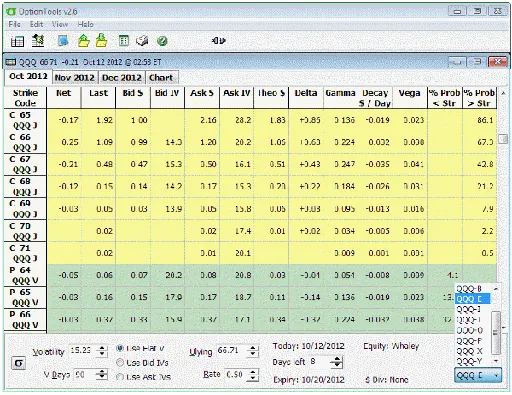Screen dimensions: 512x395
Task: Switch to the Dec 2012 tab
Action: 122,78
